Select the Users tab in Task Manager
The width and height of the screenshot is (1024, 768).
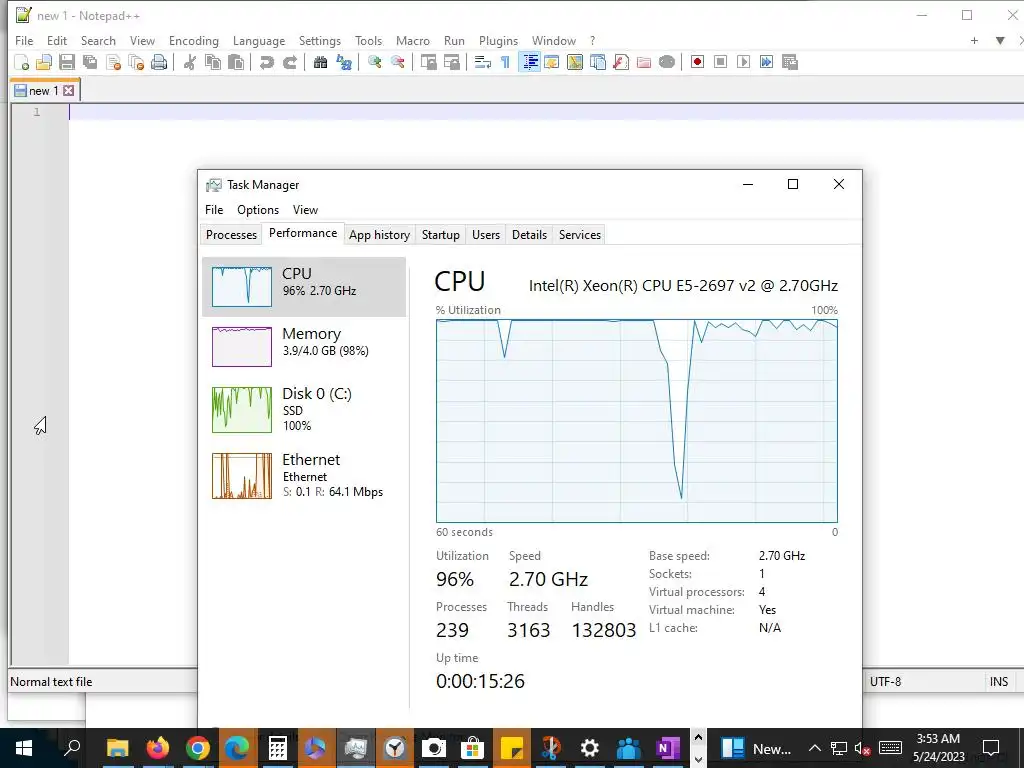(486, 234)
